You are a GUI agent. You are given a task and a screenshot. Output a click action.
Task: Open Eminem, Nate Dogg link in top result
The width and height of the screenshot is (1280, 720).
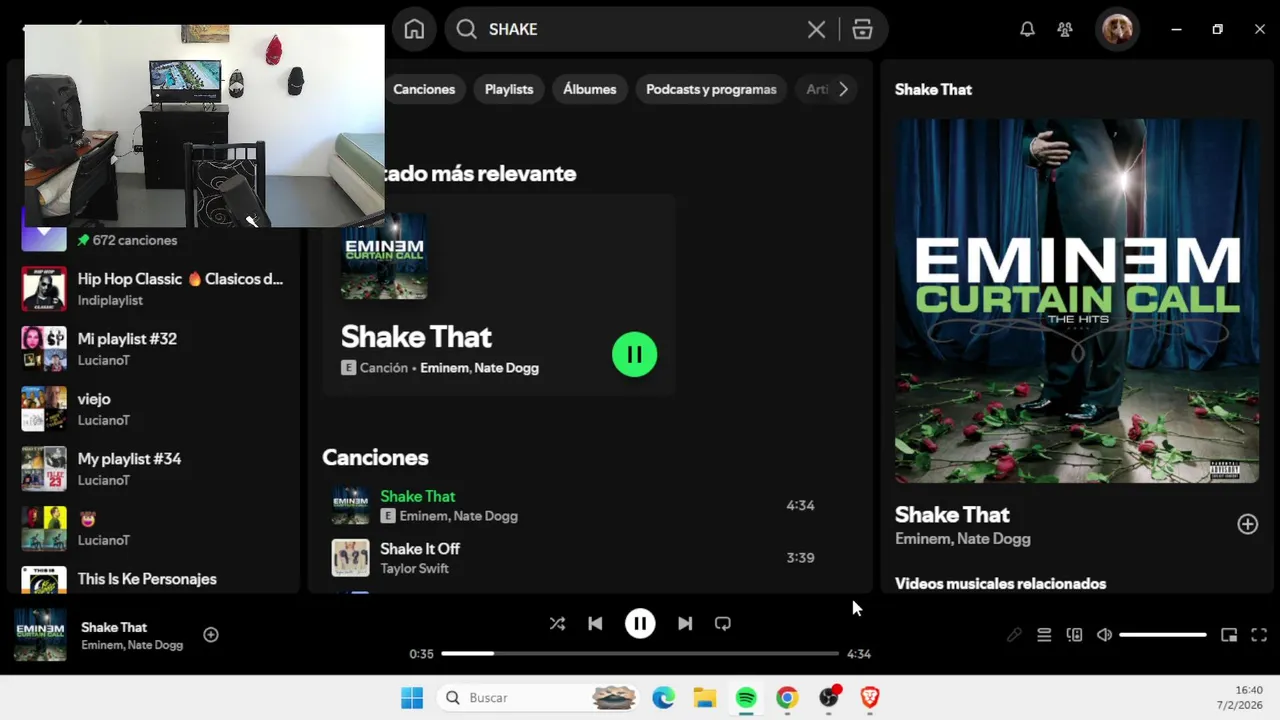(479, 368)
